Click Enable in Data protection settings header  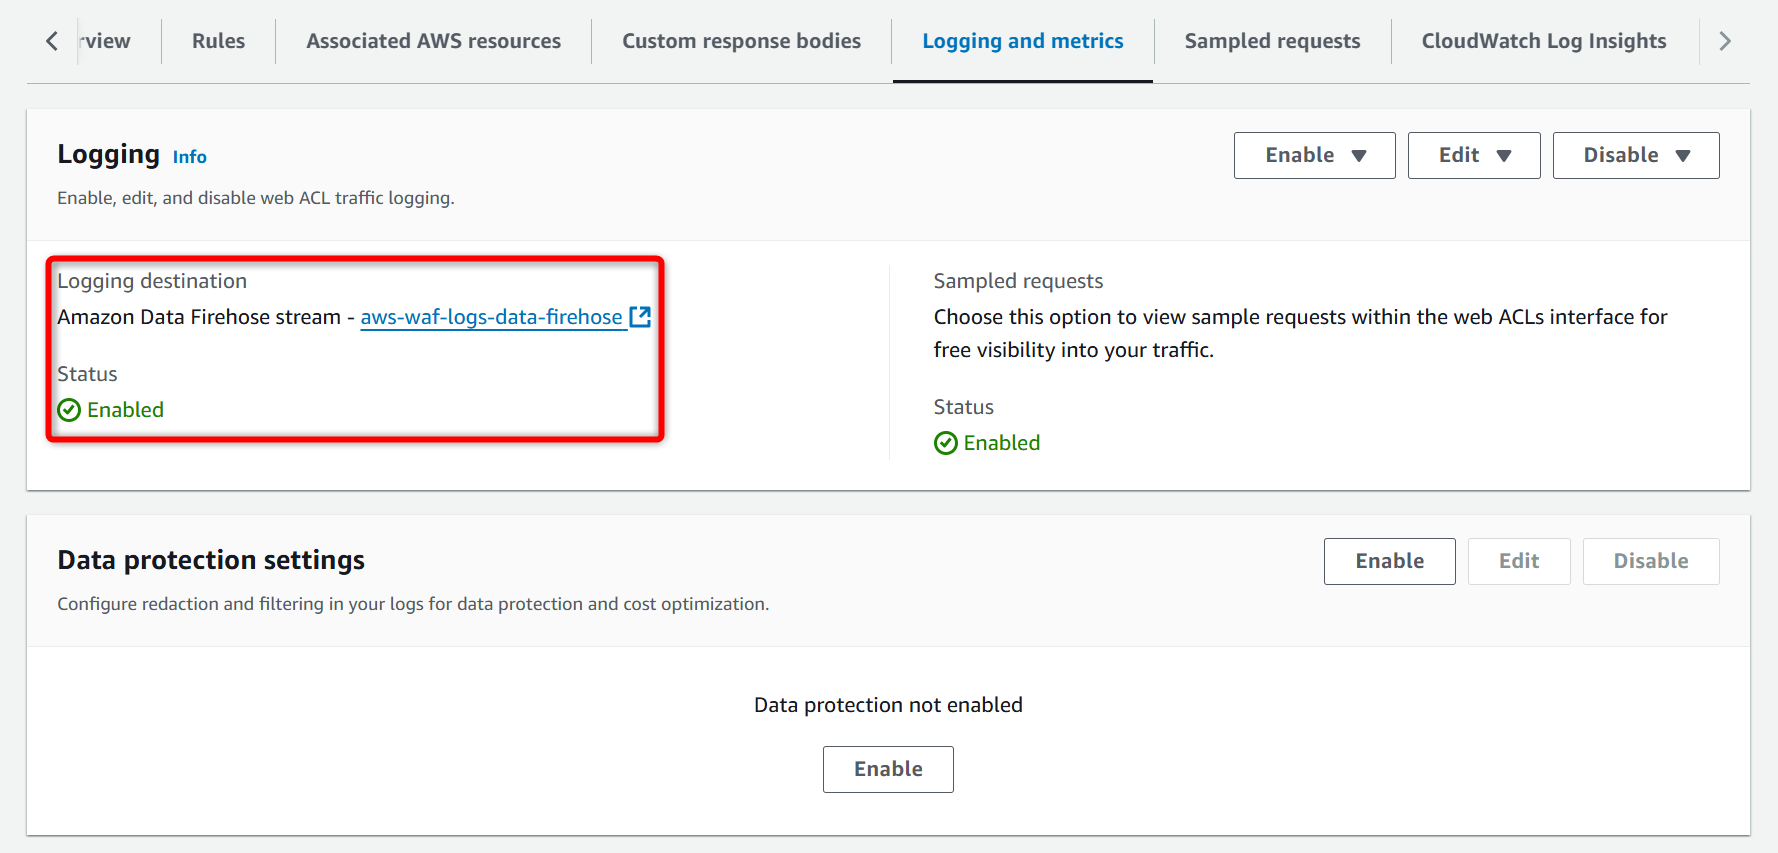[1389, 561]
